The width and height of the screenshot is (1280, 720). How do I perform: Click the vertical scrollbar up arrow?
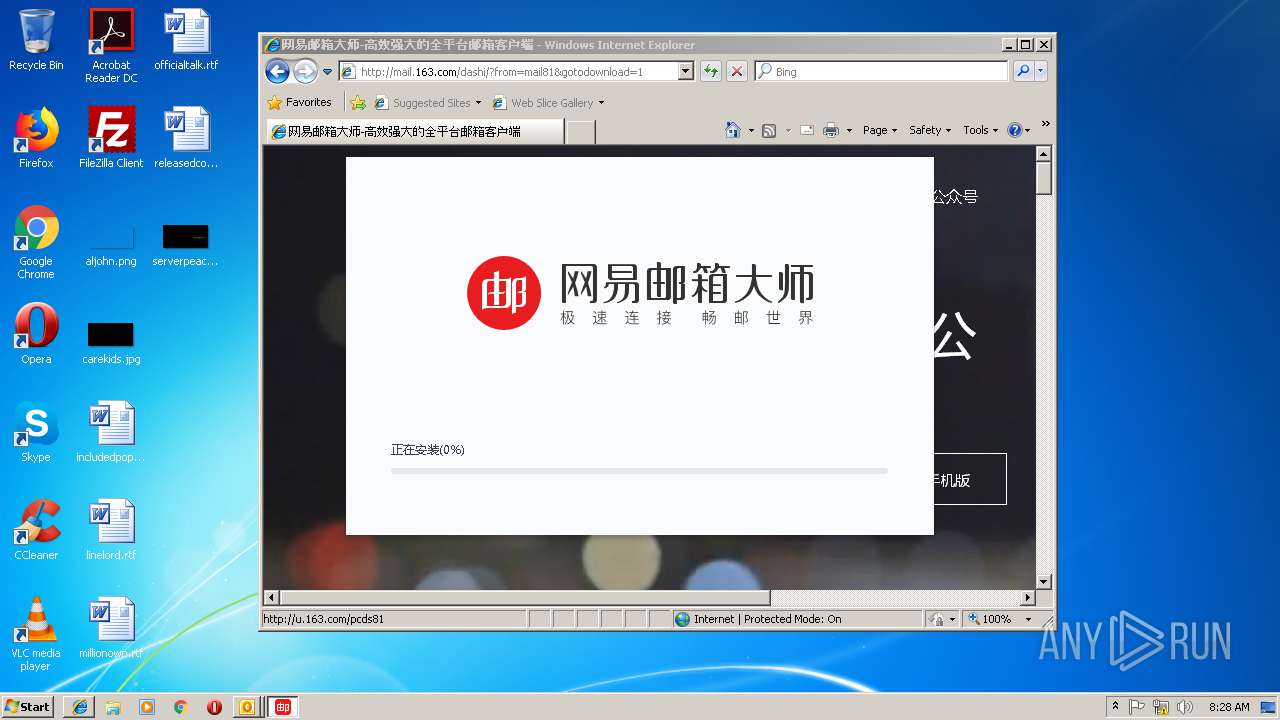pos(1044,154)
